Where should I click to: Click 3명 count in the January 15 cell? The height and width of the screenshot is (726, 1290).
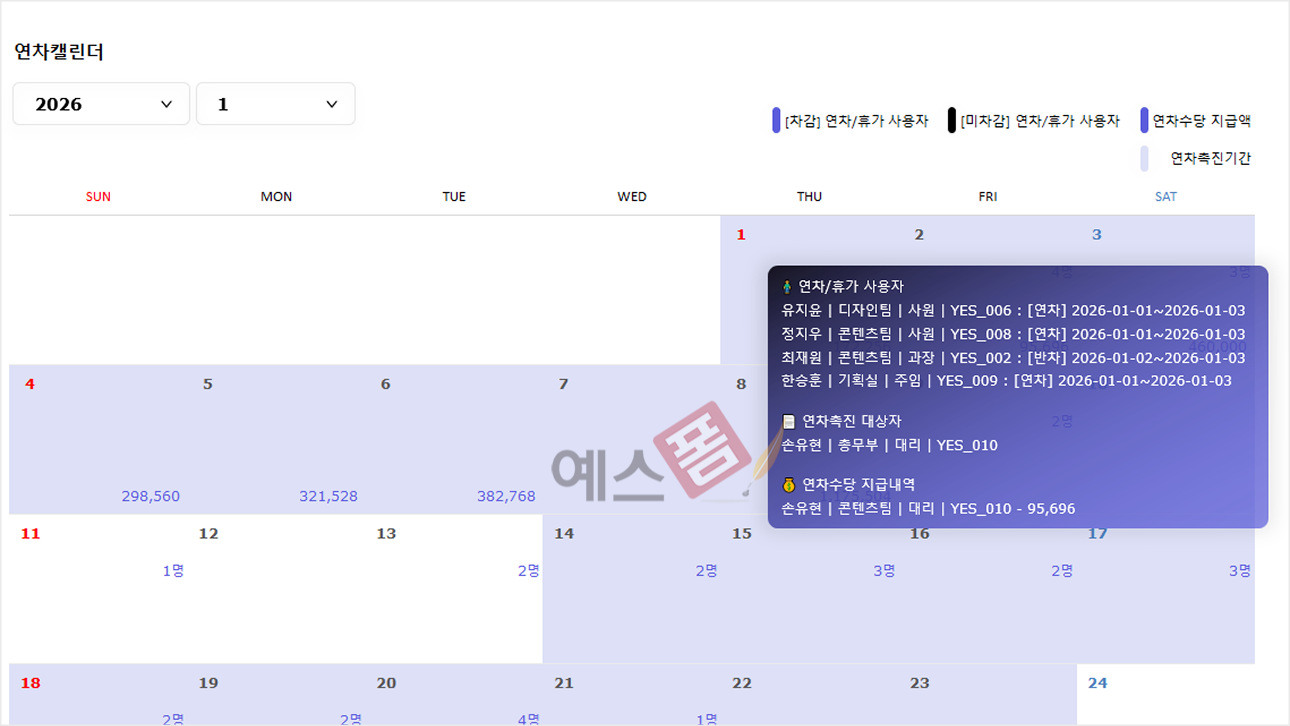(884, 571)
